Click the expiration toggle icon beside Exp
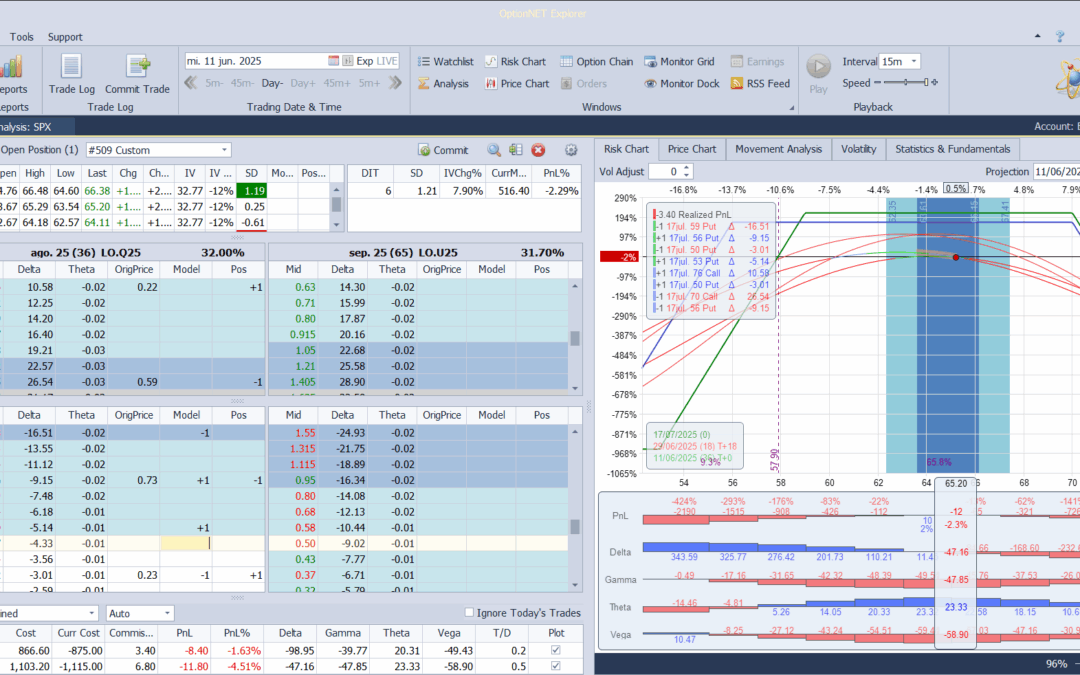1080x675 pixels. click(348, 61)
